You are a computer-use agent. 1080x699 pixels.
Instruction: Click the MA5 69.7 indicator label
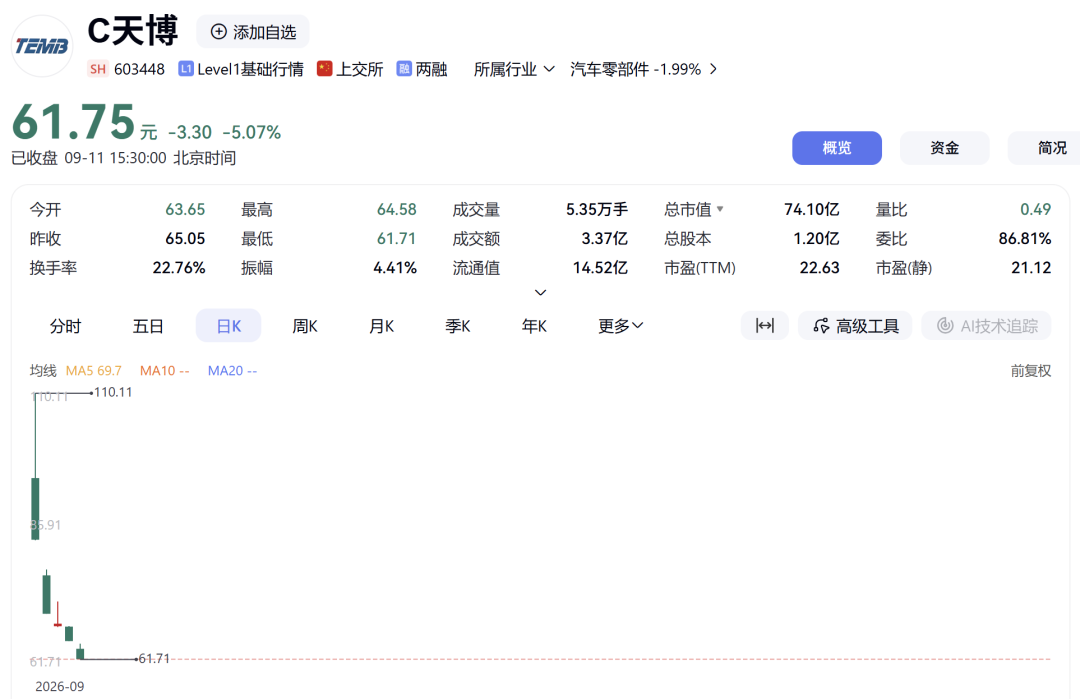tap(94, 371)
